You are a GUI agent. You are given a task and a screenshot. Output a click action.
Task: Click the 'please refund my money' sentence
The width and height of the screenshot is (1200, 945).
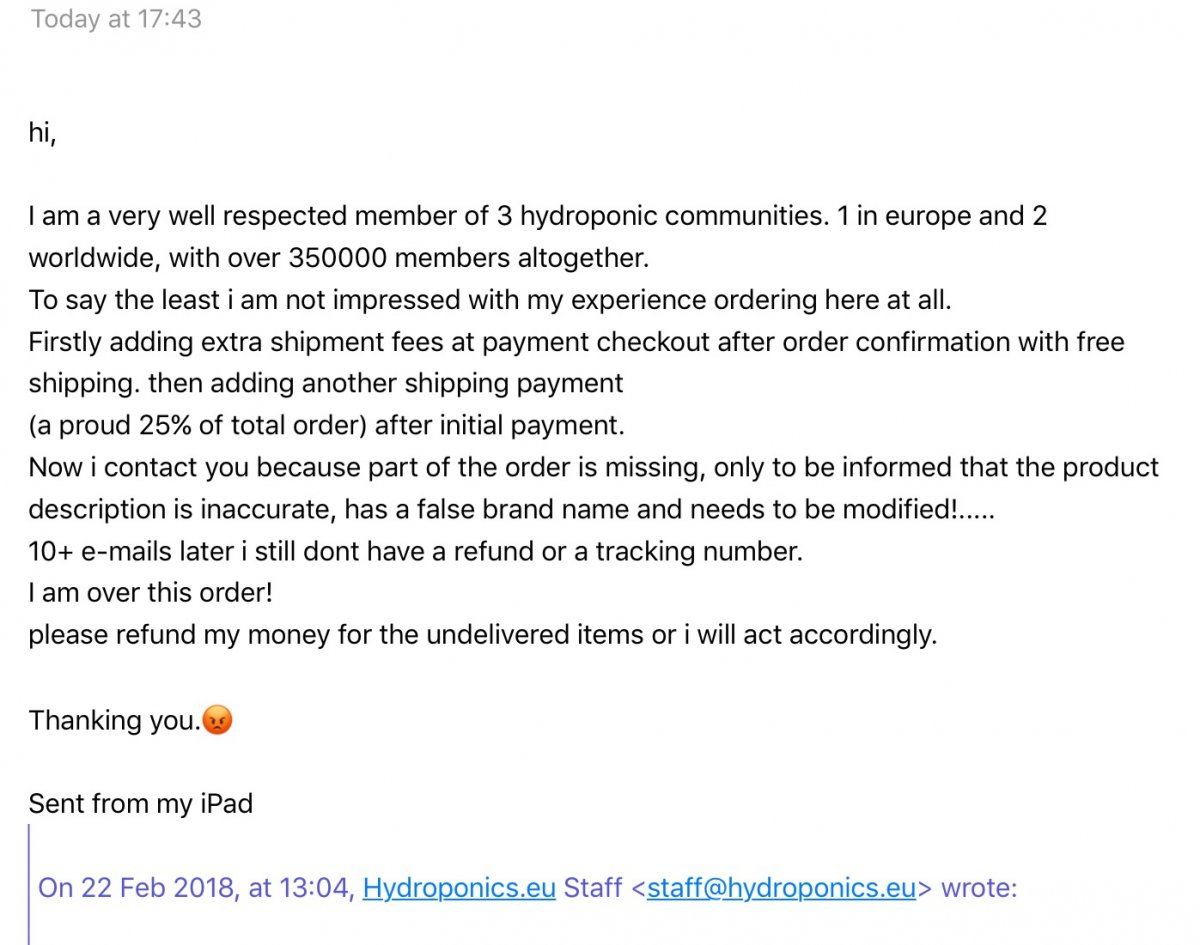(482, 635)
